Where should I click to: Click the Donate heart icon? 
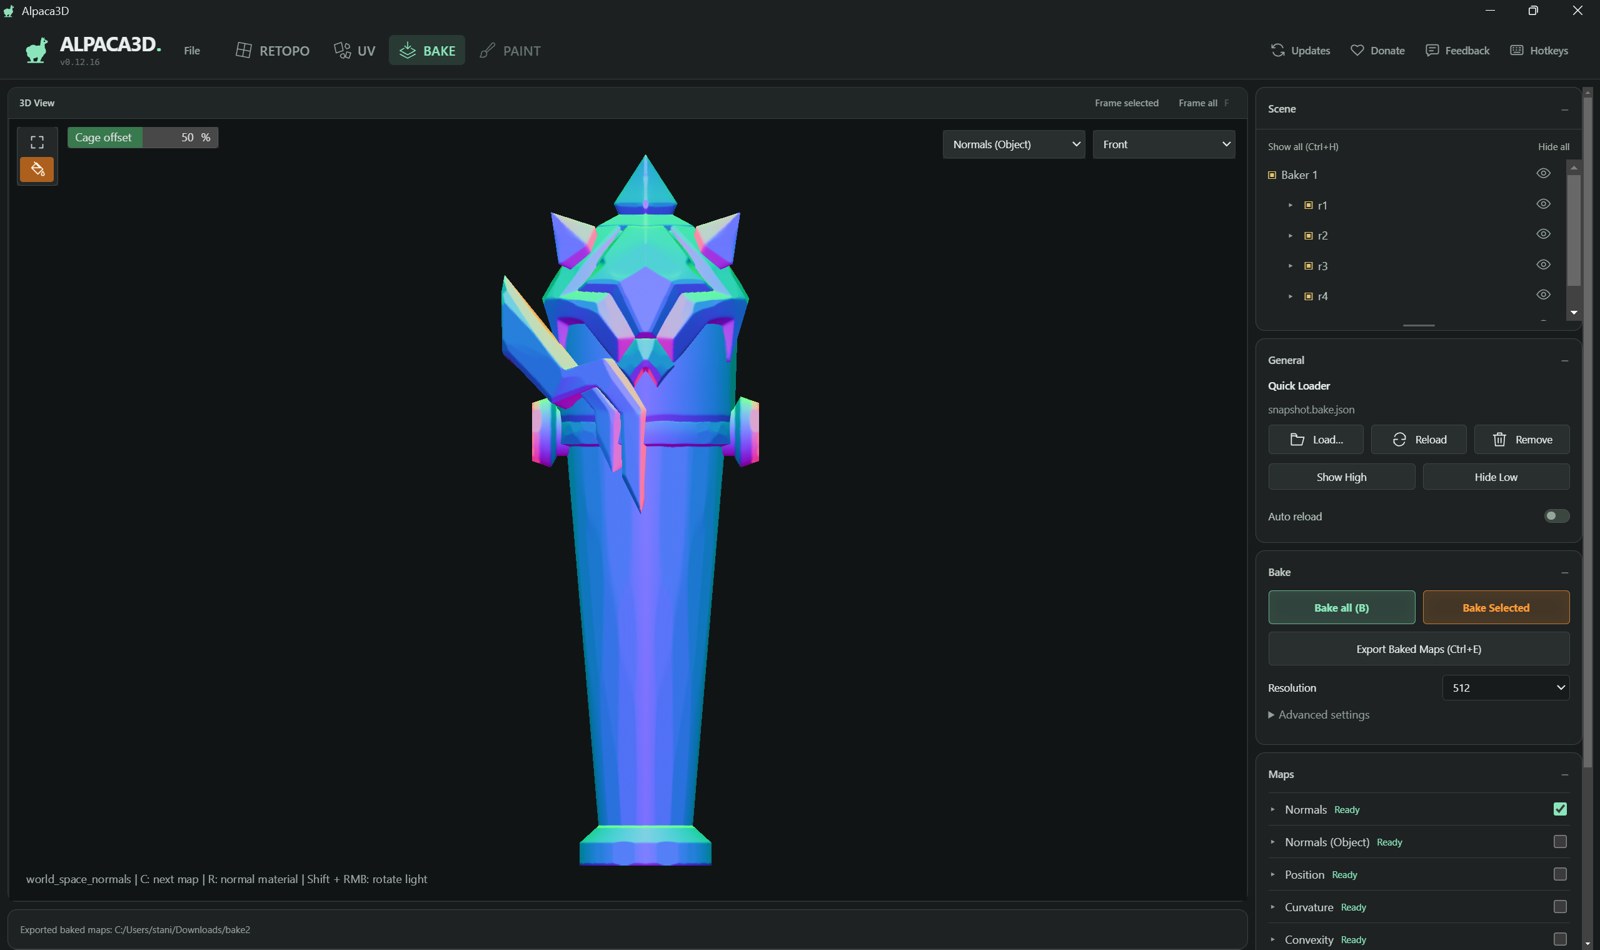[1357, 50]
